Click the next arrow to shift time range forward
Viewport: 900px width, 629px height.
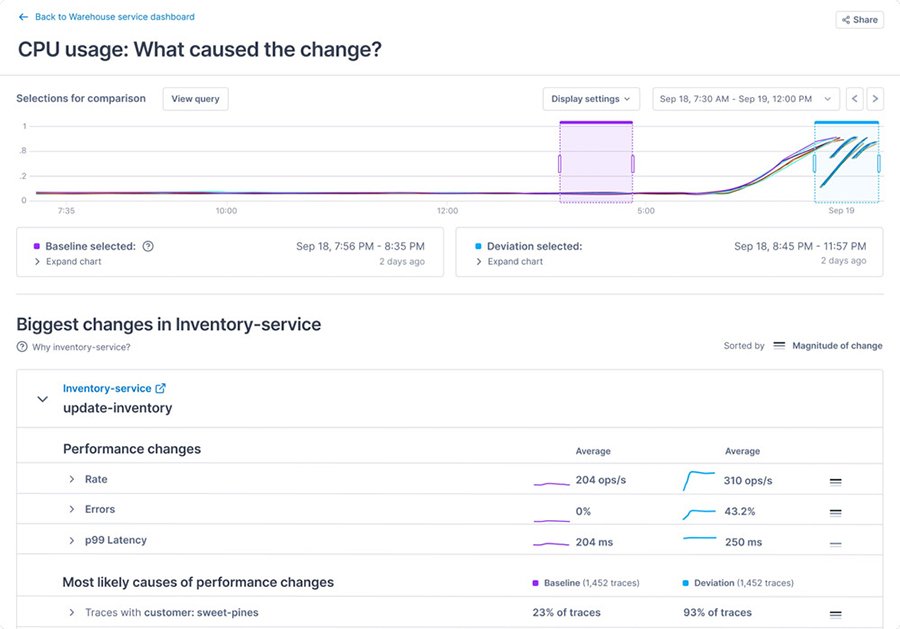[875, 98]
